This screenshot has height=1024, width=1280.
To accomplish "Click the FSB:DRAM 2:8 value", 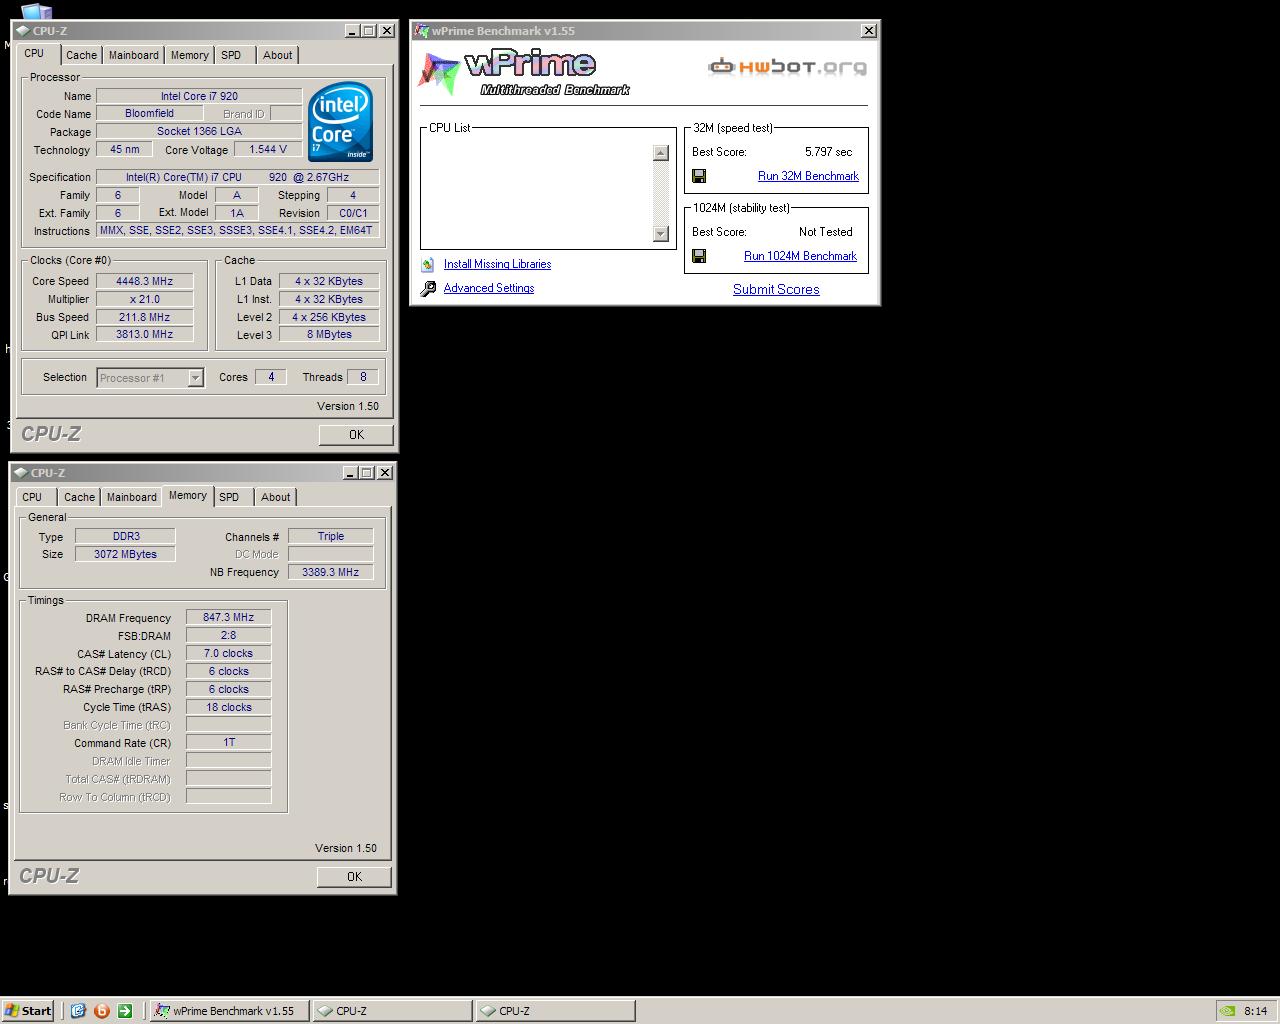I will (x=228, y=635).
